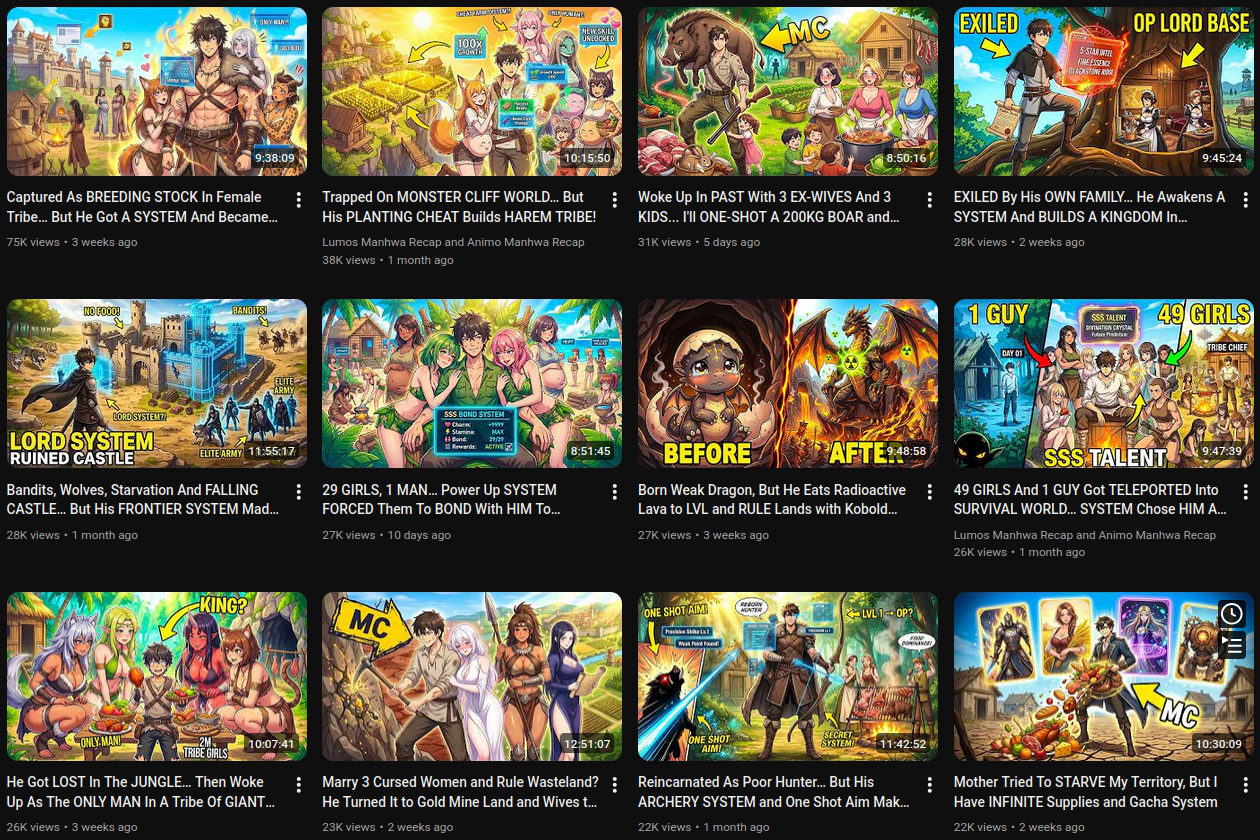Click three-dot menu beside "EXILED By His OWN FAMILY"
The height and width of the screenshot is (840, 1260).
pyautogui.click(x=1245, y=199)
